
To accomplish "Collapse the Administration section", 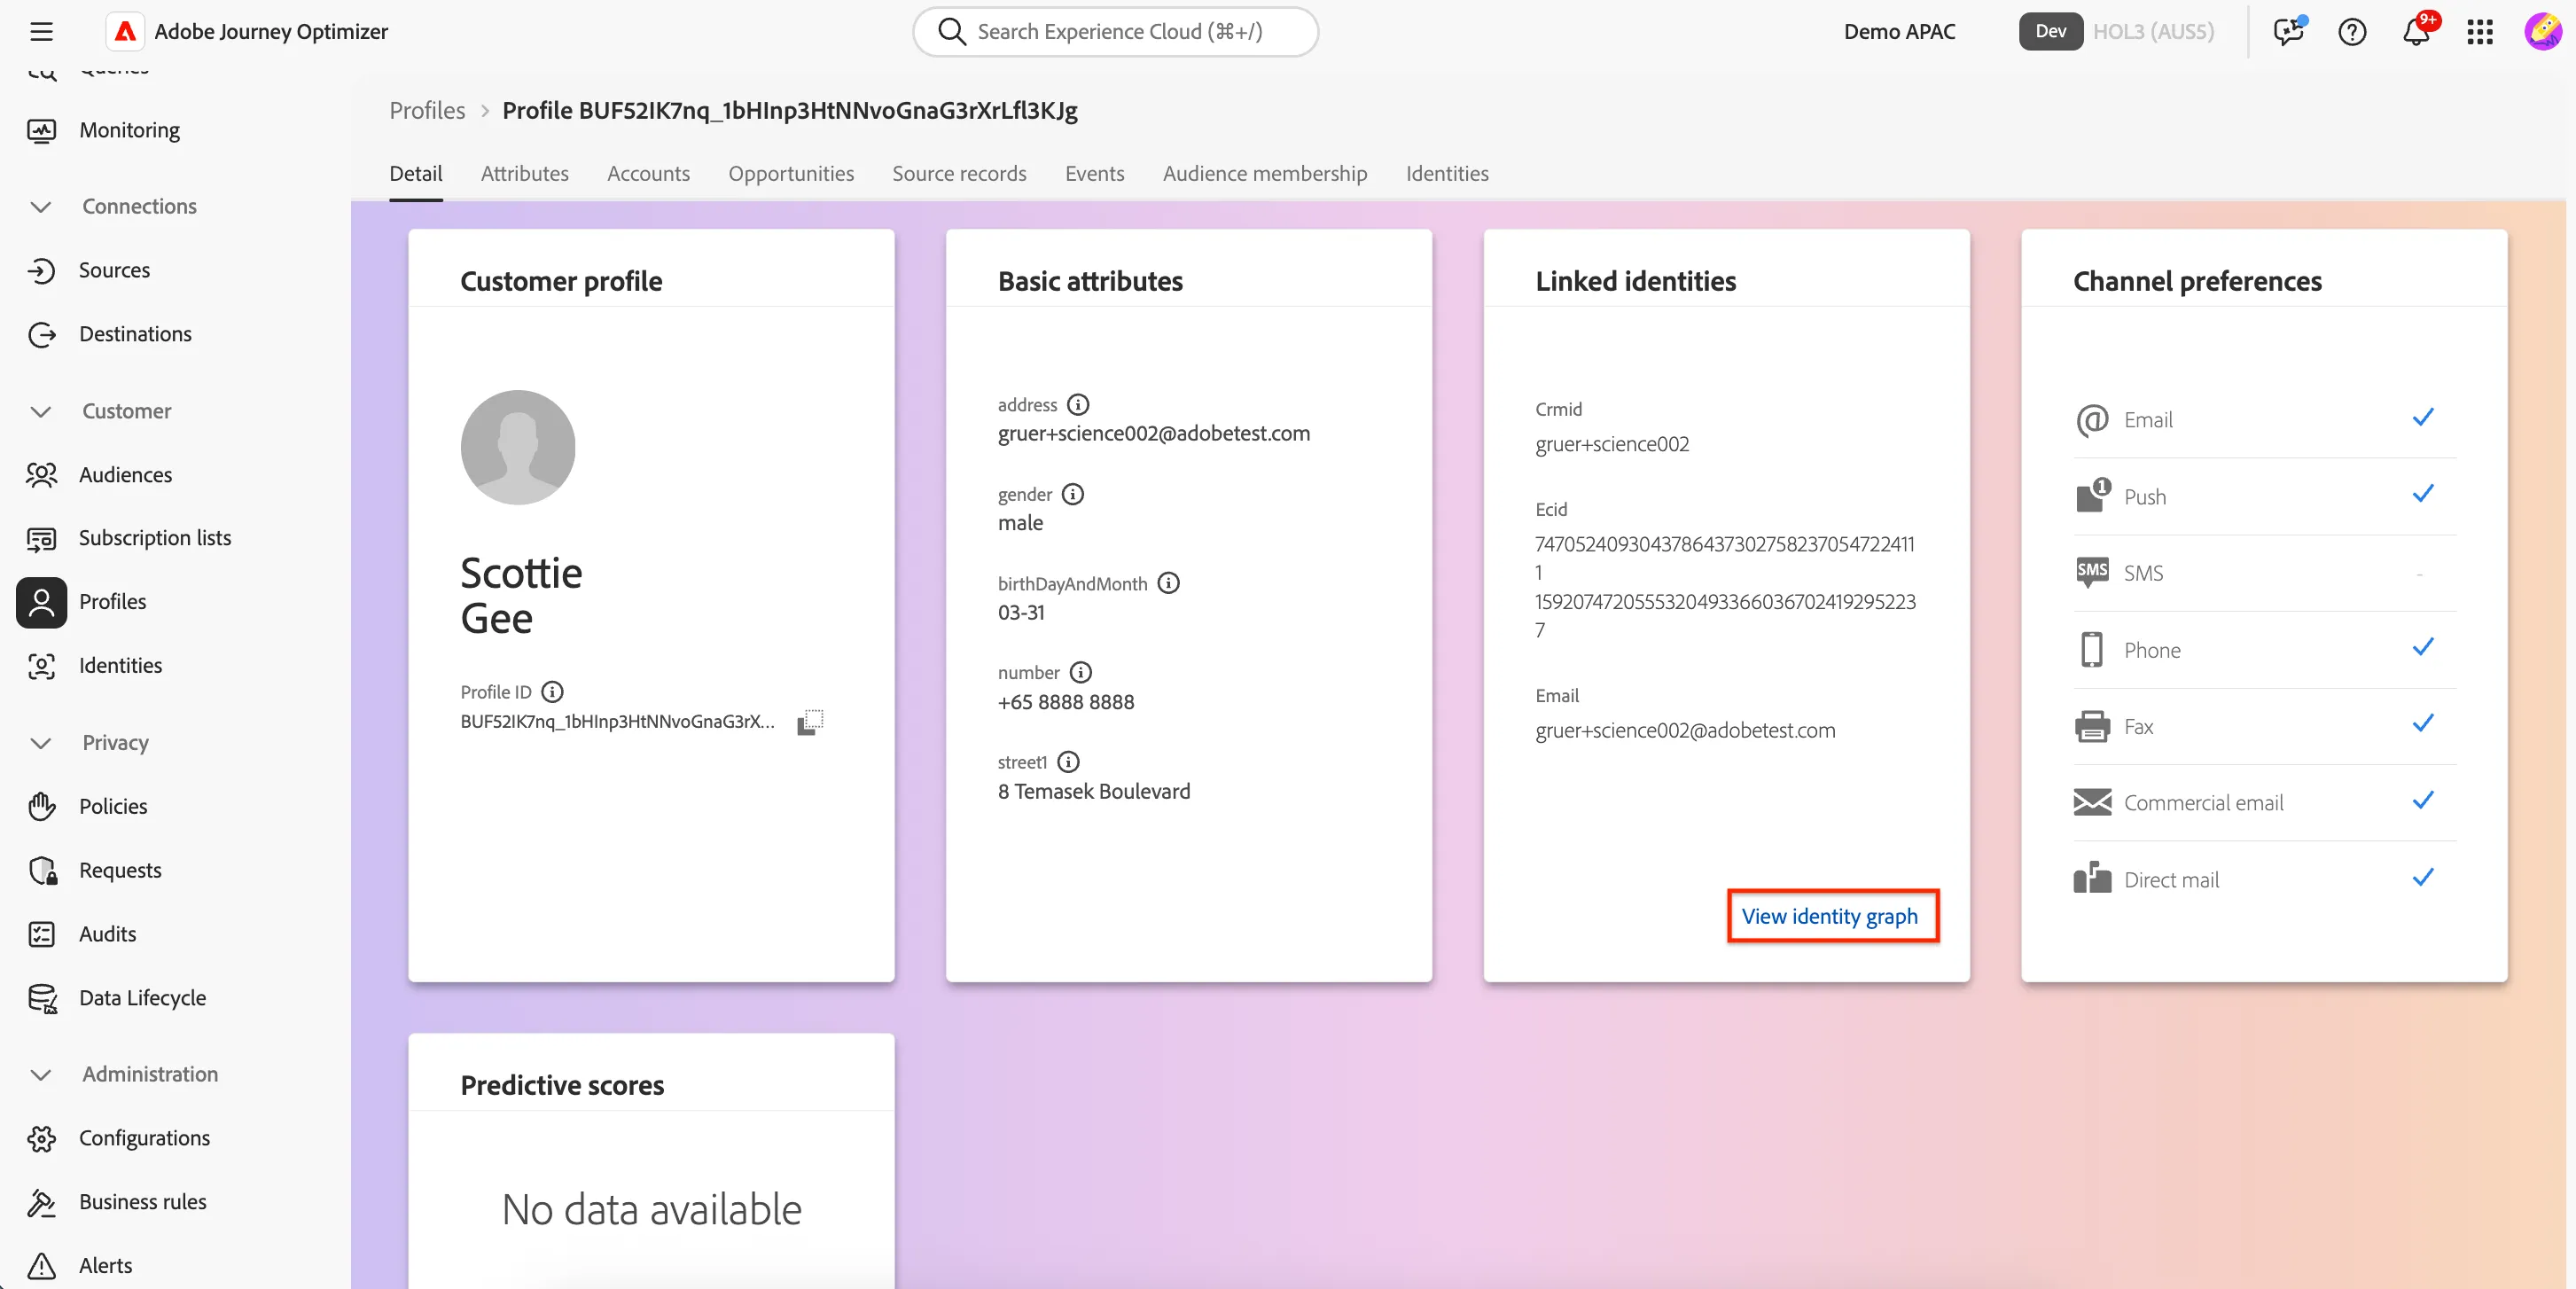I will click(41, 1074).
